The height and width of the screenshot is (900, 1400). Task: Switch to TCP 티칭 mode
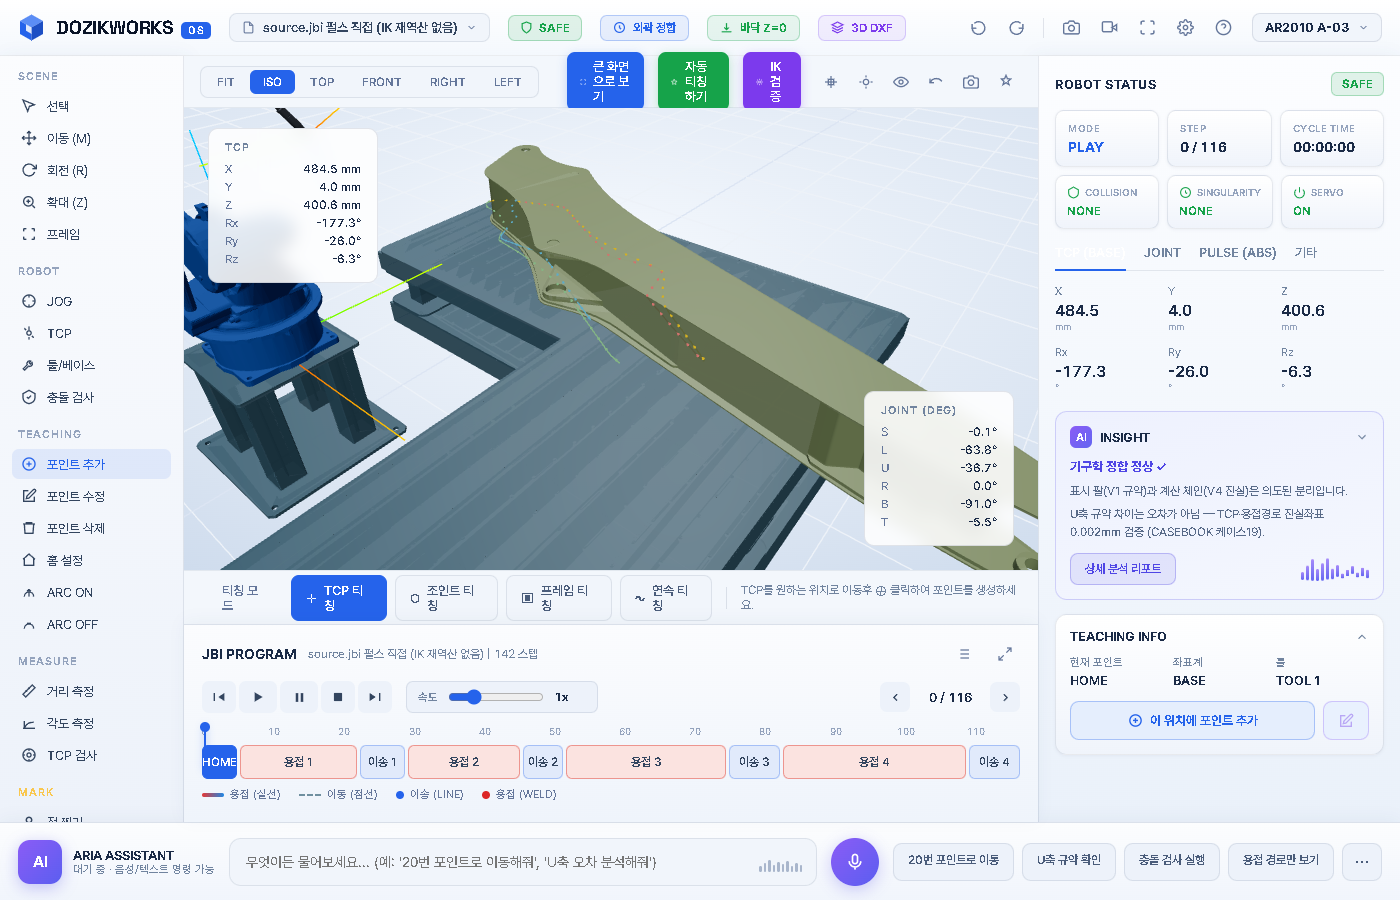(x=339, y=598)
